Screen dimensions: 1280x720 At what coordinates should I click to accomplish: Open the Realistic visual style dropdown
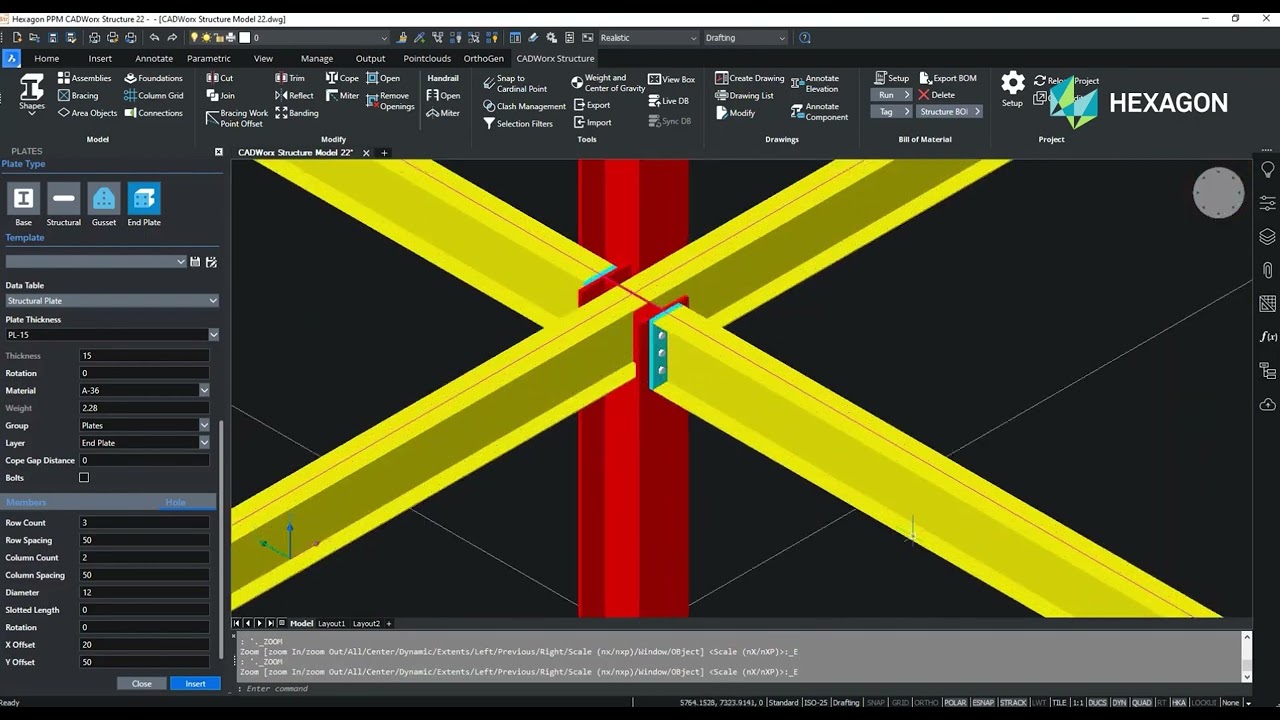click(648, 38)
